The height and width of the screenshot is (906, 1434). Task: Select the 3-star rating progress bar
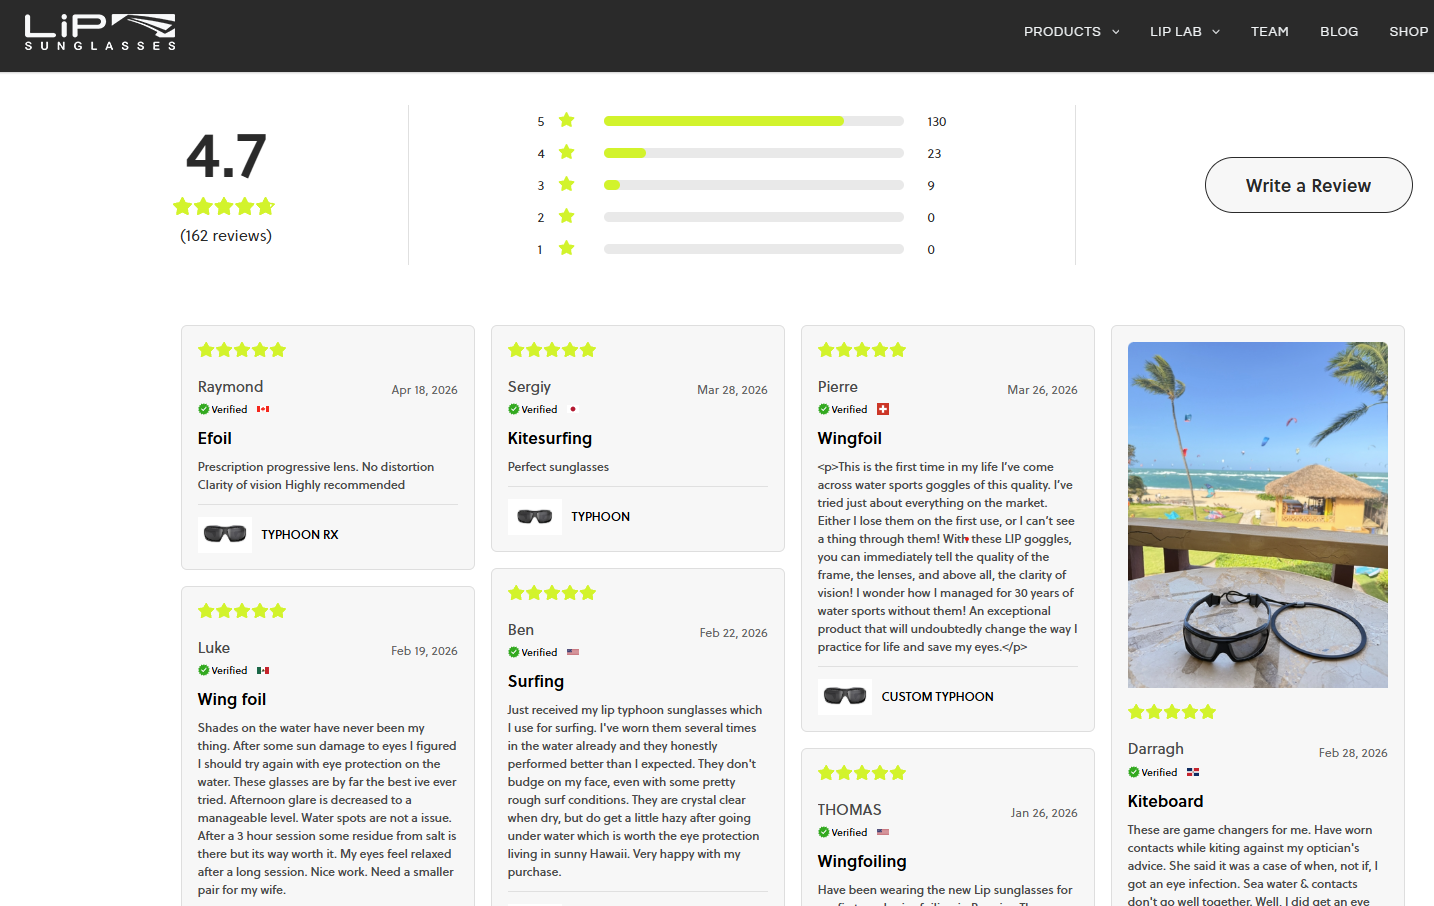[753, 185]
